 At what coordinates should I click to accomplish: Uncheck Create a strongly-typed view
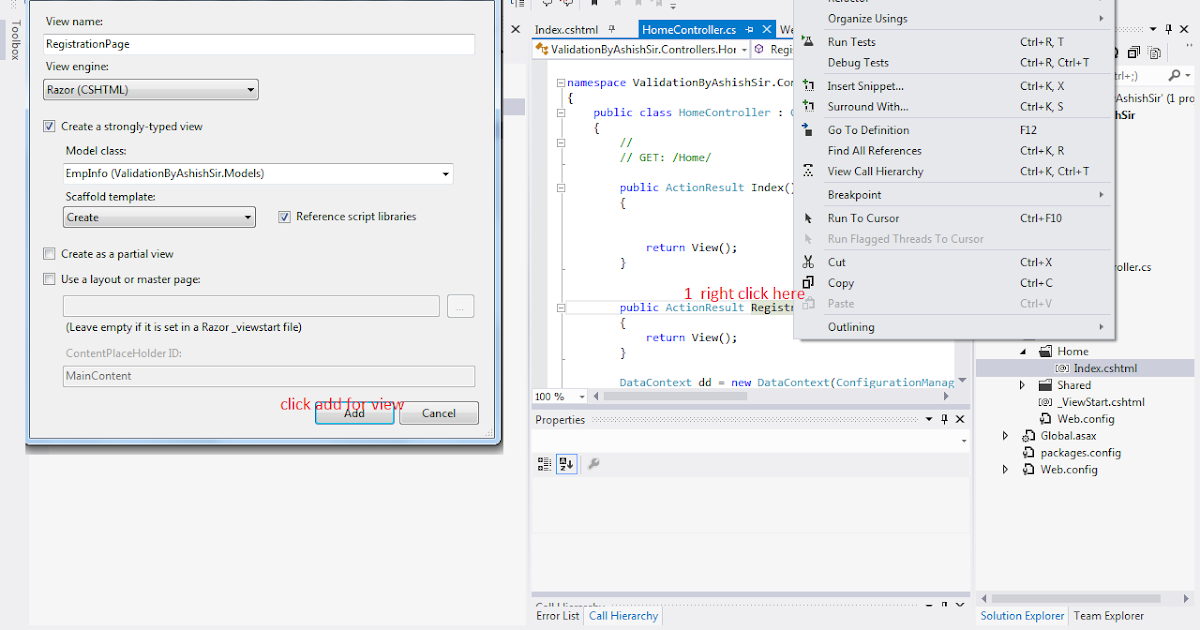(50, 127)
